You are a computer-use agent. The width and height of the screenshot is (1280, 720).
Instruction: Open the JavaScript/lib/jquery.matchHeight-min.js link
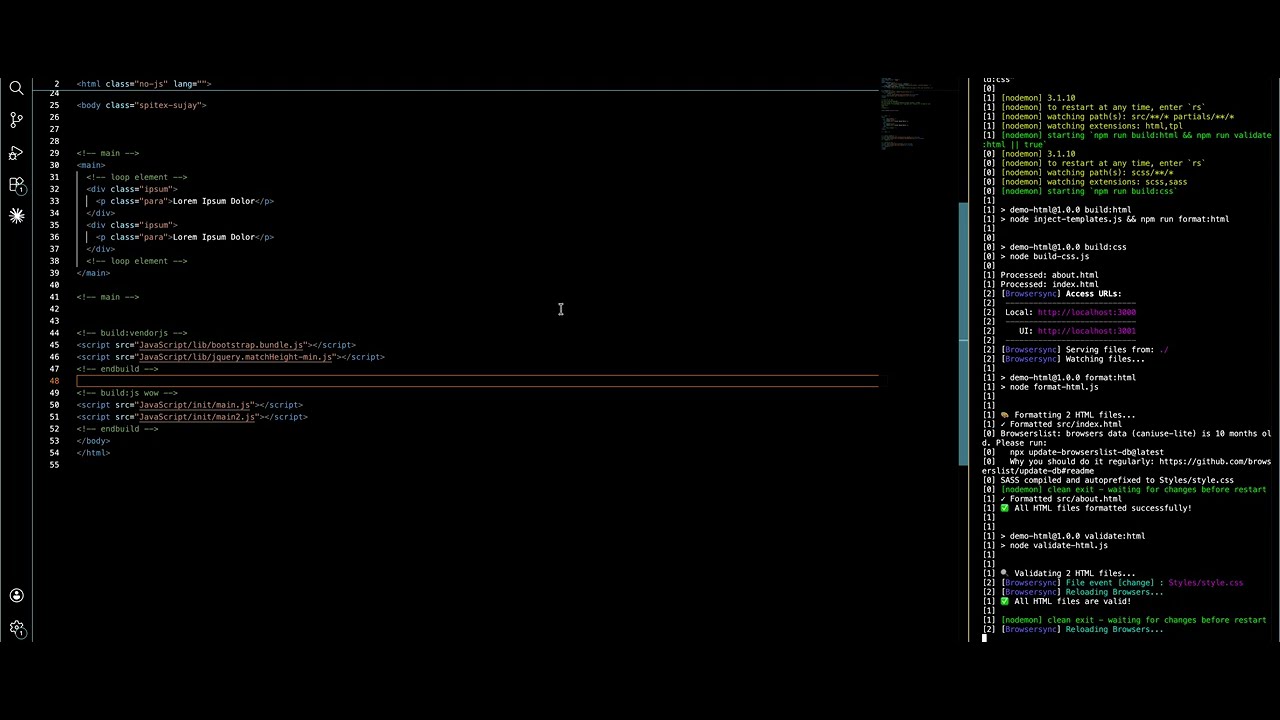point(235,357)
